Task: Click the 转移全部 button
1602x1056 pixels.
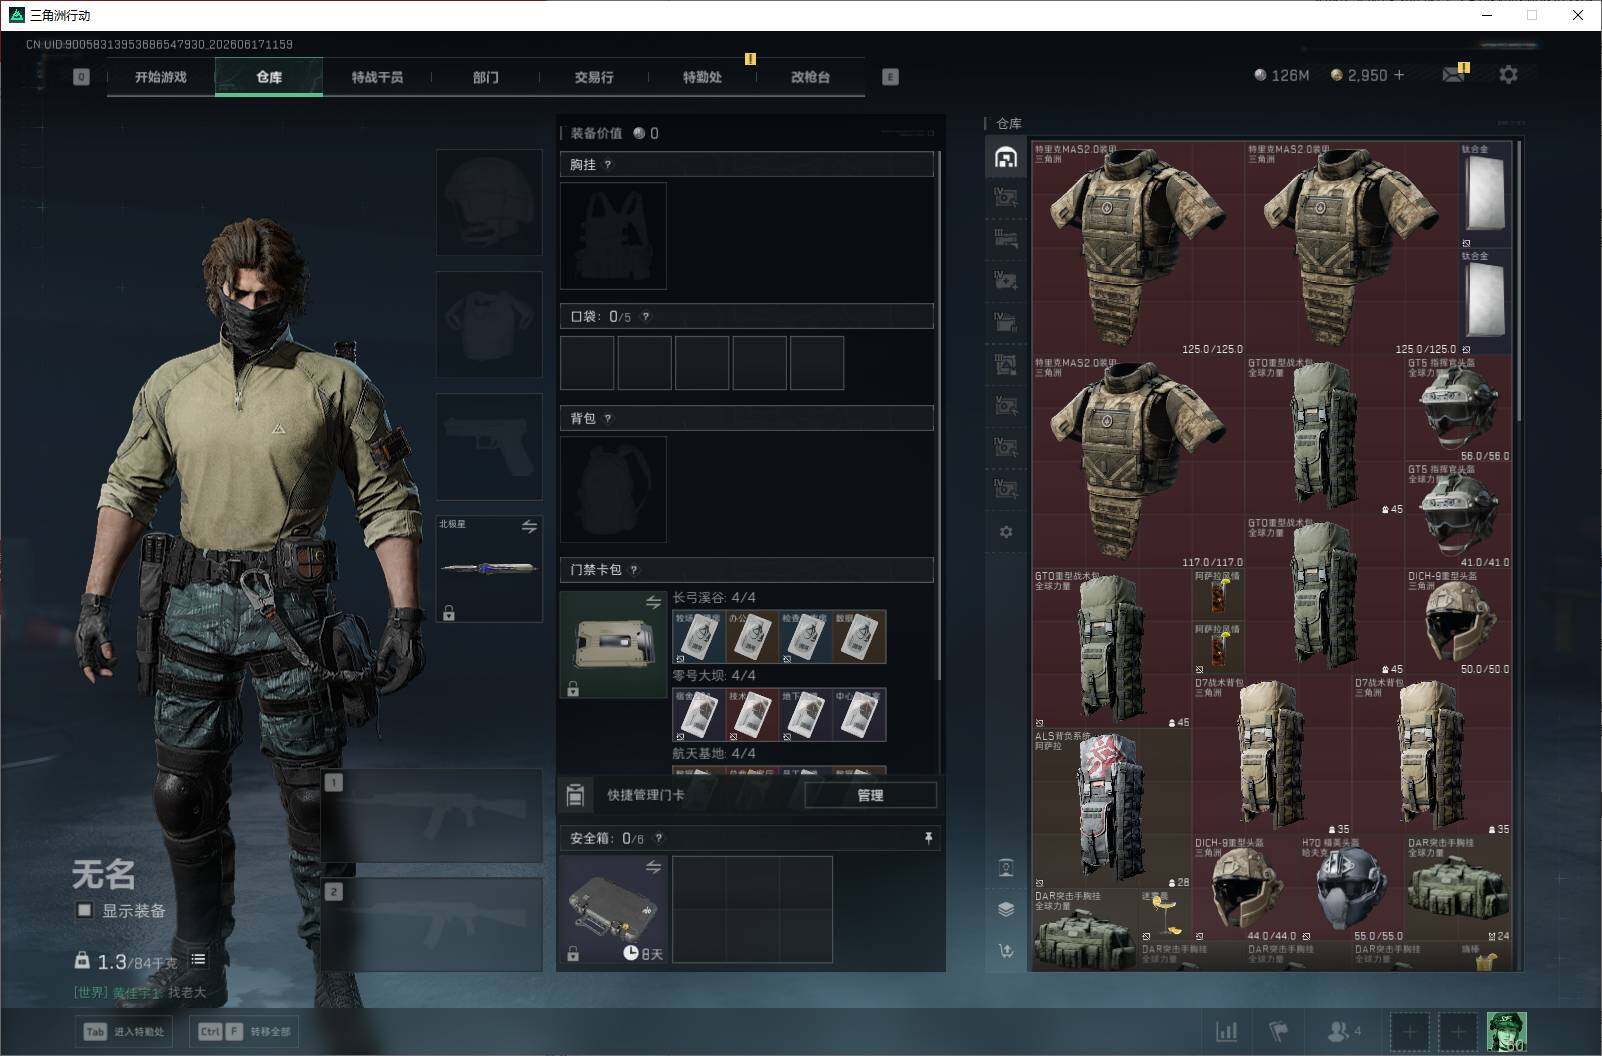Action: (244, 1031)
